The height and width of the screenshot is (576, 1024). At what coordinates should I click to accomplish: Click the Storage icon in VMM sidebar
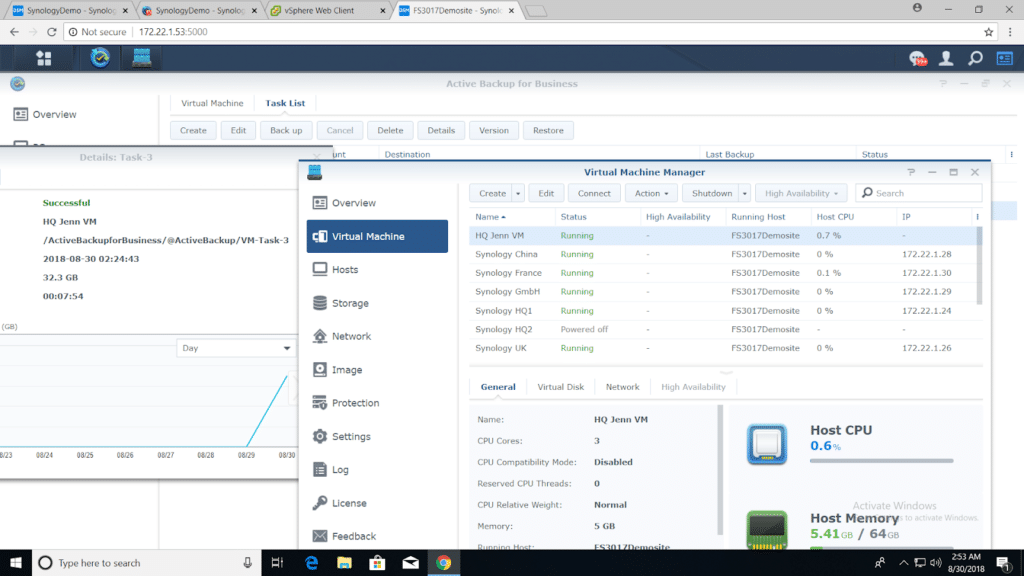click(320, 303)
